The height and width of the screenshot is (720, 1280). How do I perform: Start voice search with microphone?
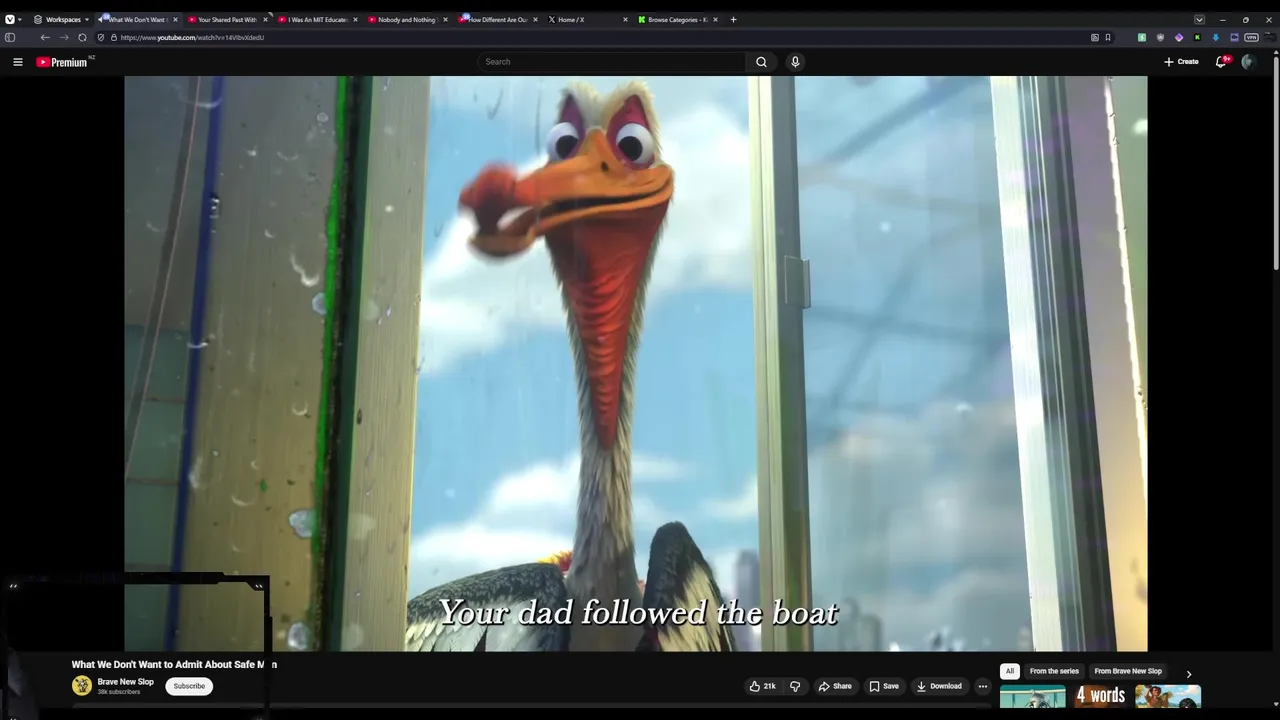click(795, 62)
